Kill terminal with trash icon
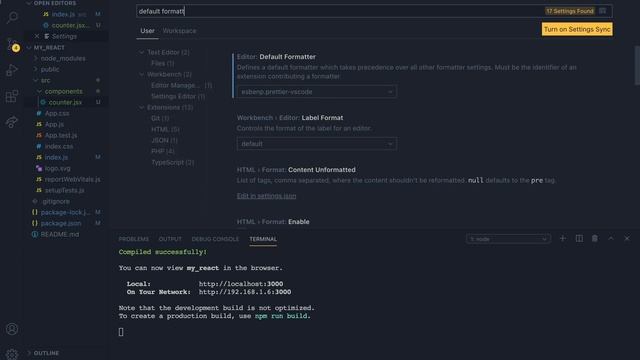 click(595, 238)
